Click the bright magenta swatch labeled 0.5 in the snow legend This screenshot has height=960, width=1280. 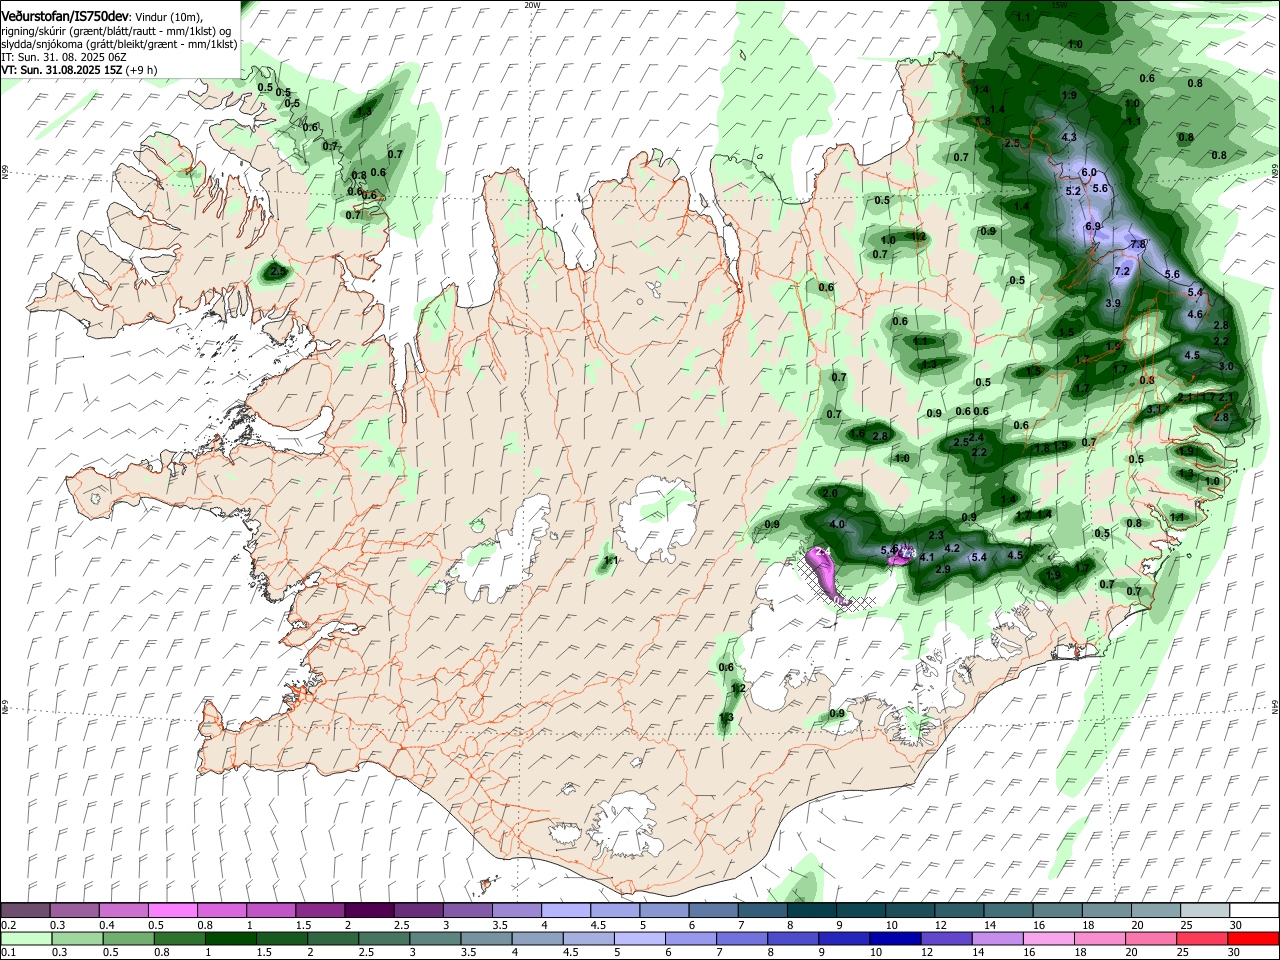pyautogui.click(x=172, y=910)
